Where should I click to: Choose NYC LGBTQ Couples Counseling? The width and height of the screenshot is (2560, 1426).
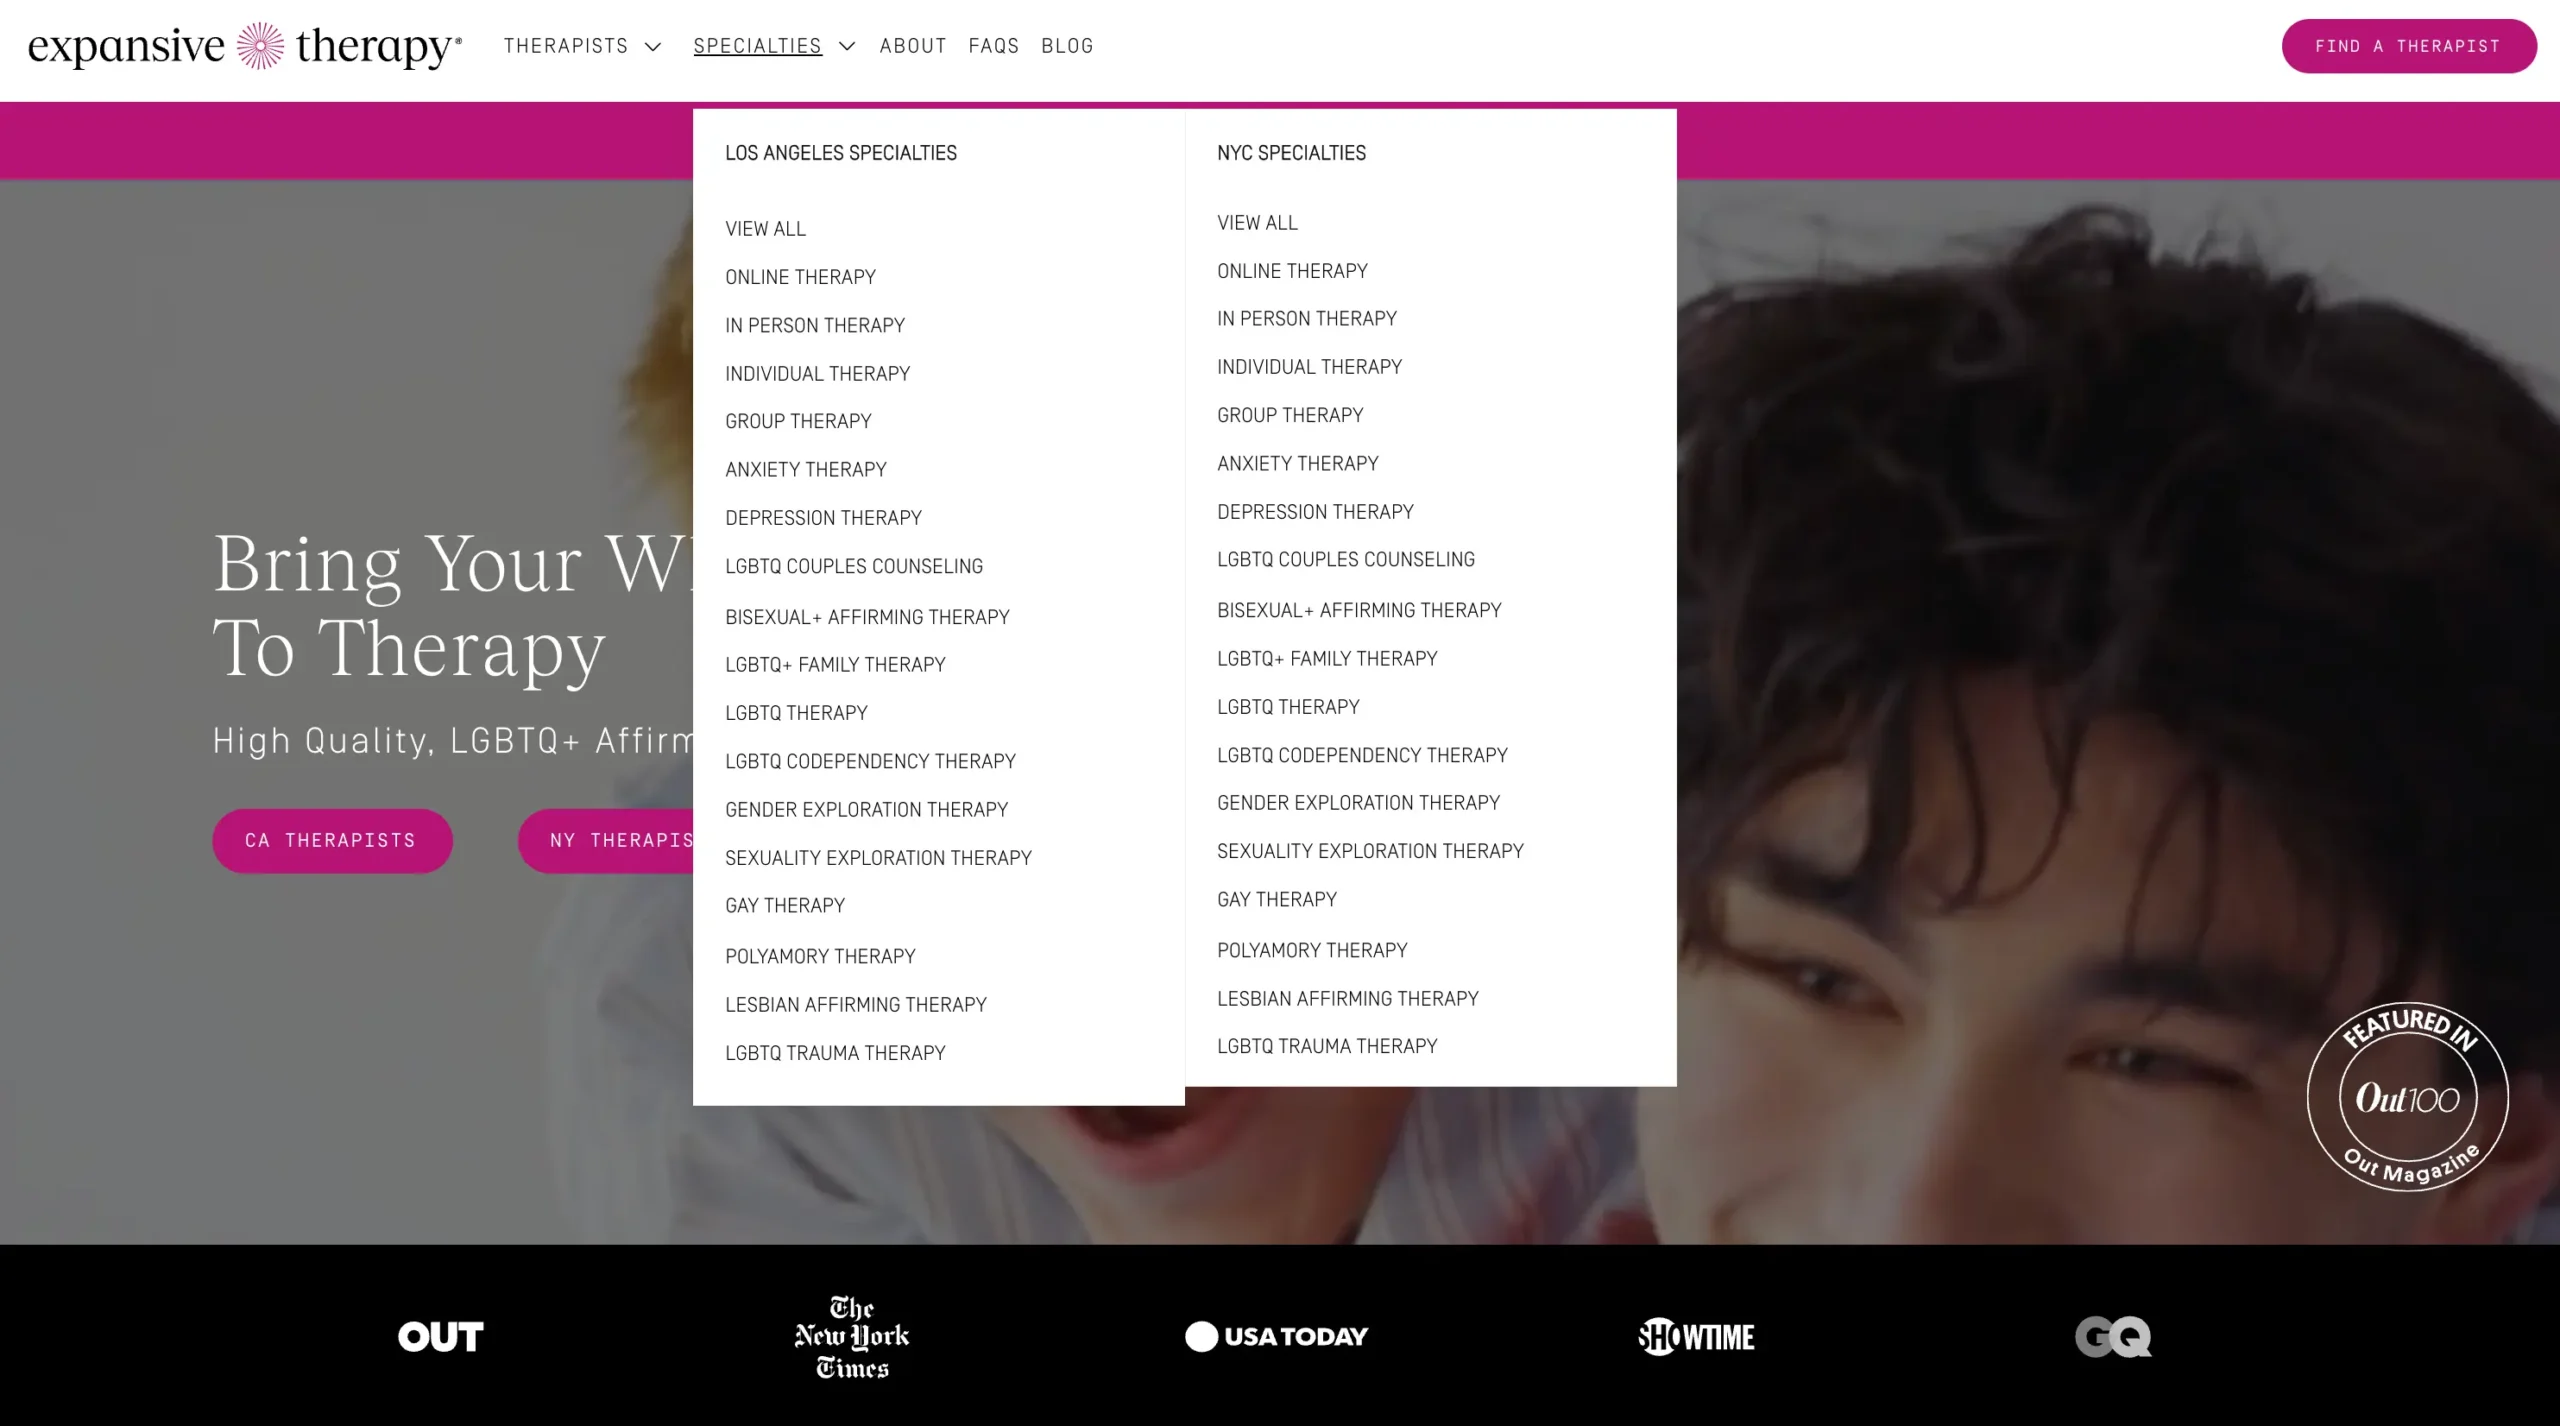[x=1345, y=559]
